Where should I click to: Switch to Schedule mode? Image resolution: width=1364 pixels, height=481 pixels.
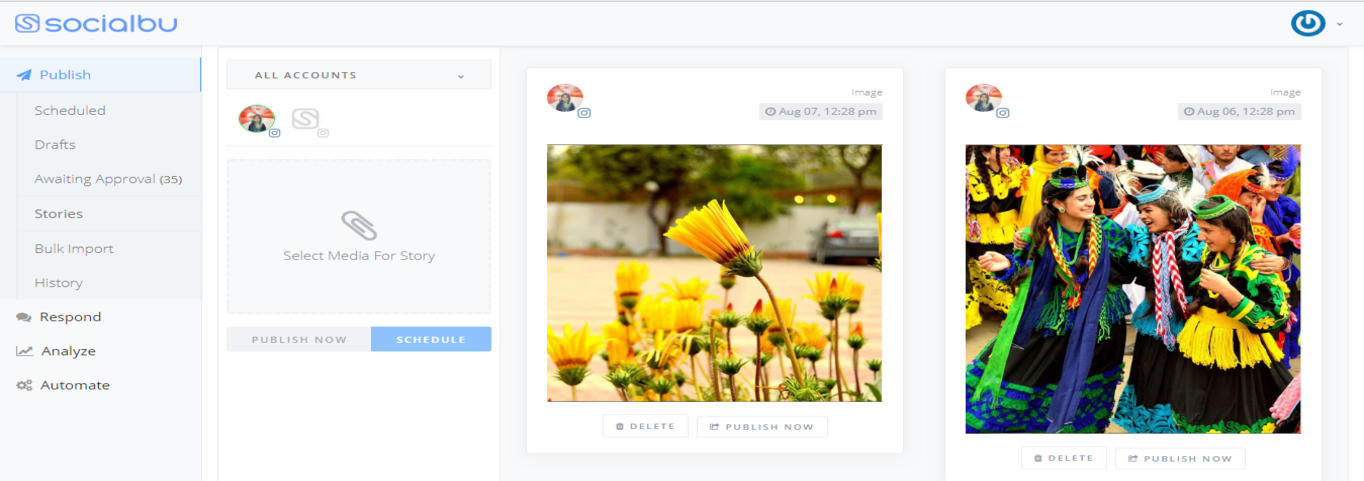click(431, 339)
